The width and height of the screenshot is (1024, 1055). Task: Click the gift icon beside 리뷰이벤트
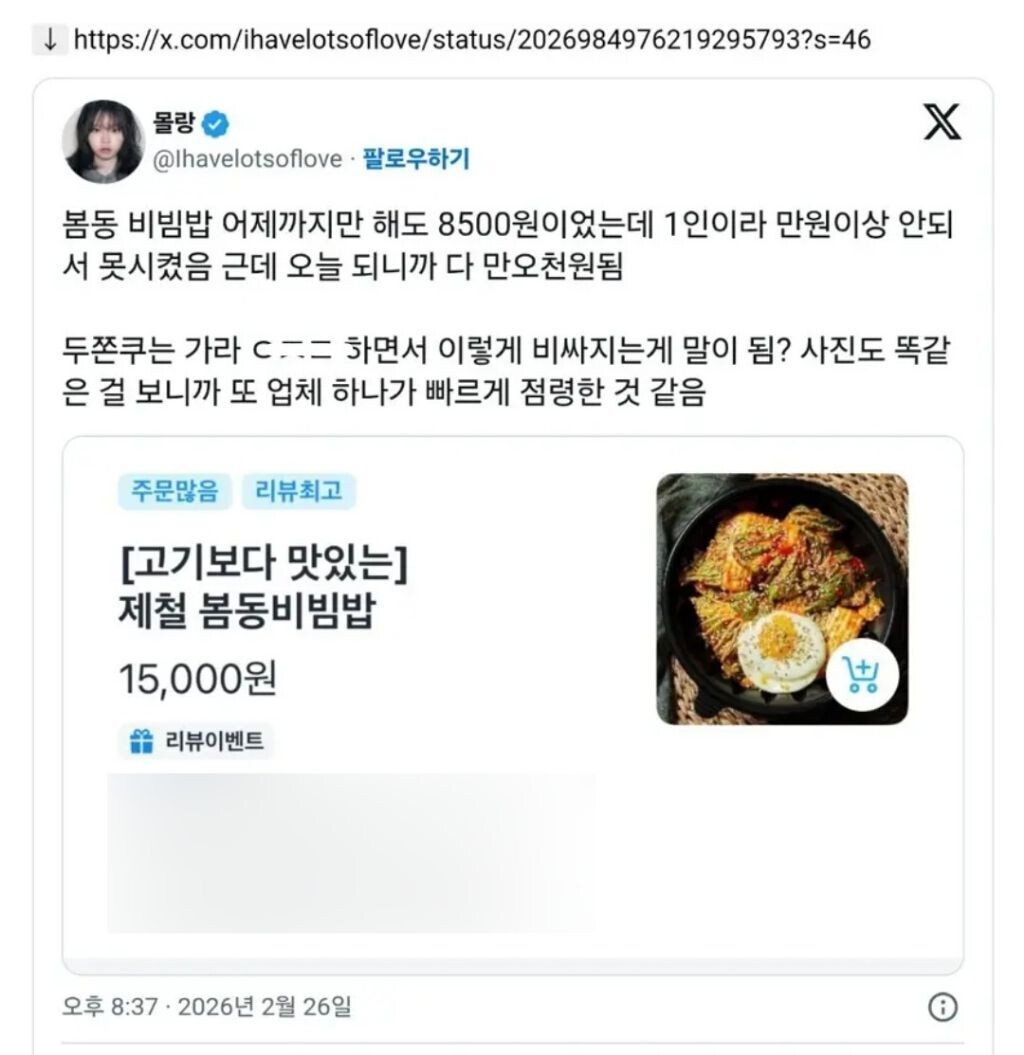pyautogui.click(x=141, y=741)
